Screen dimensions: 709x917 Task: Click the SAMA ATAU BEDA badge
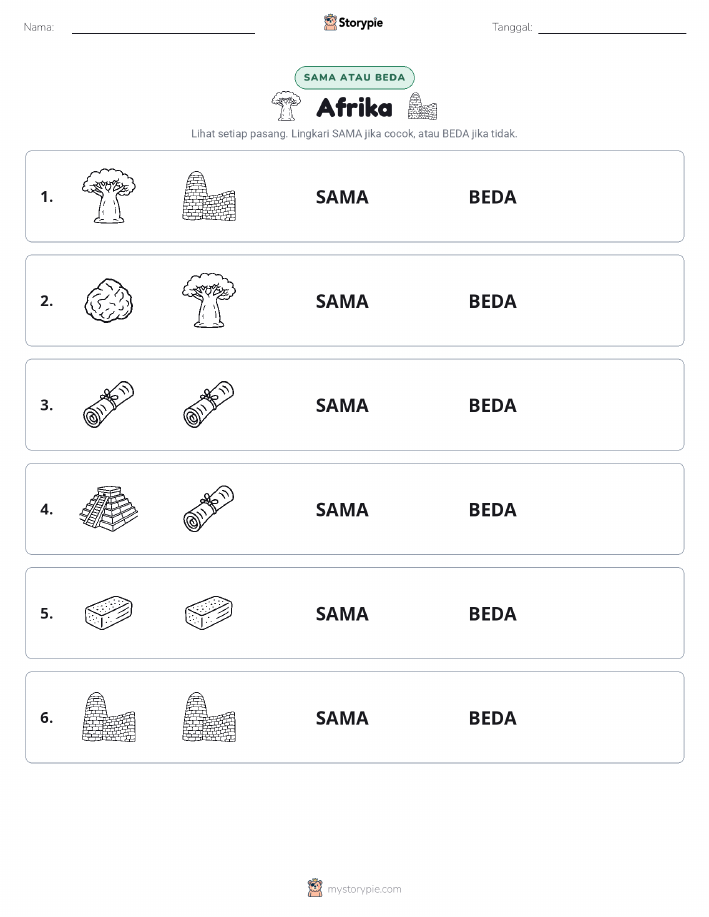(354, 77)
